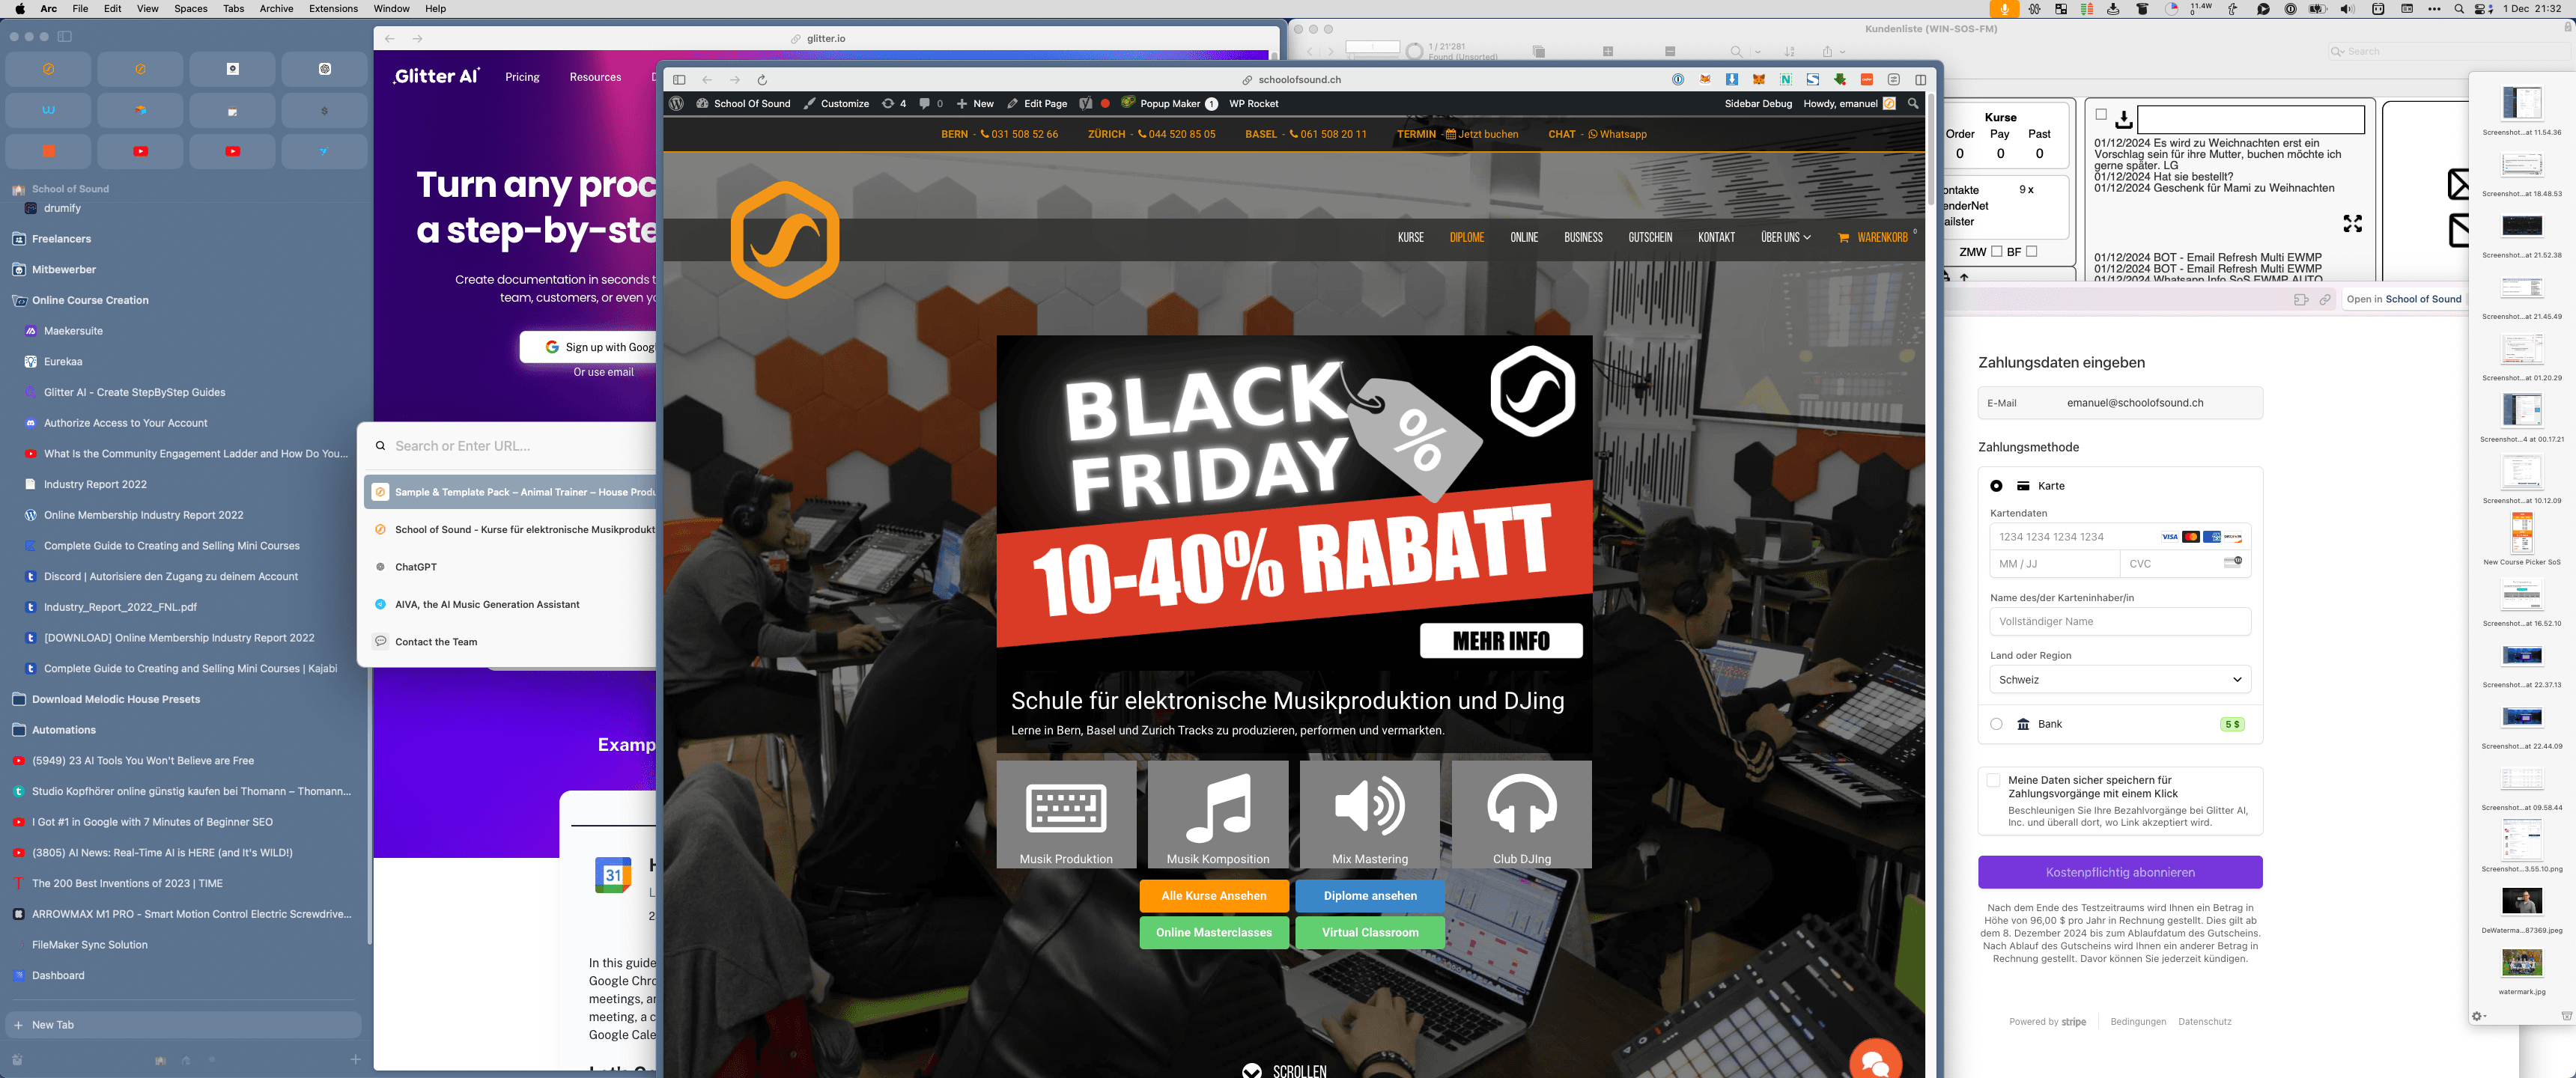Open the Land oder Region Schweiz dropdown

2120,680
